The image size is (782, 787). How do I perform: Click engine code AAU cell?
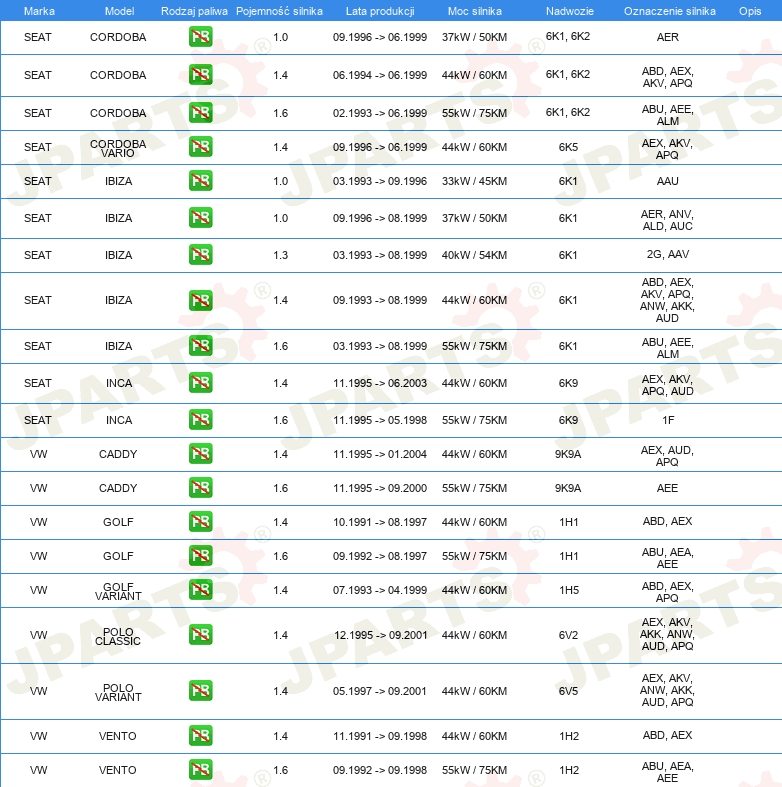coord(668,181)
